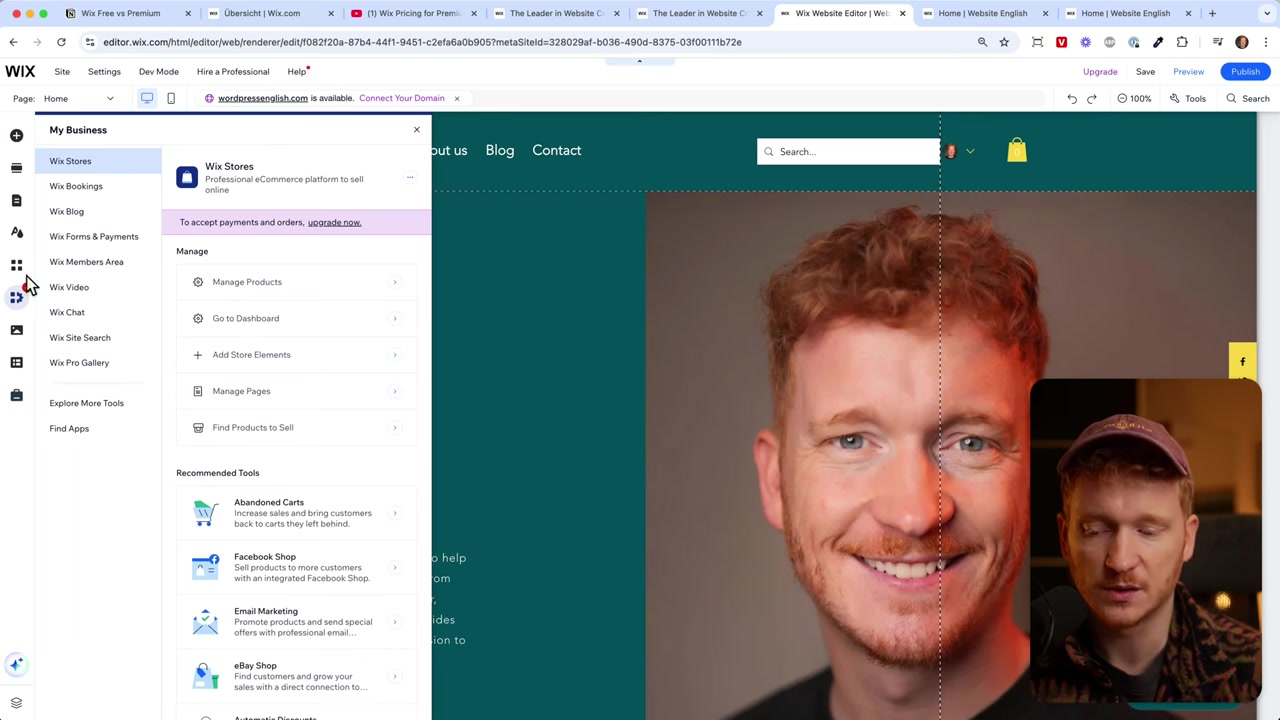The height and width of the screenshot is (720, 1280).
Task: Open Email Marketing recommended tool
Action: 296,622
